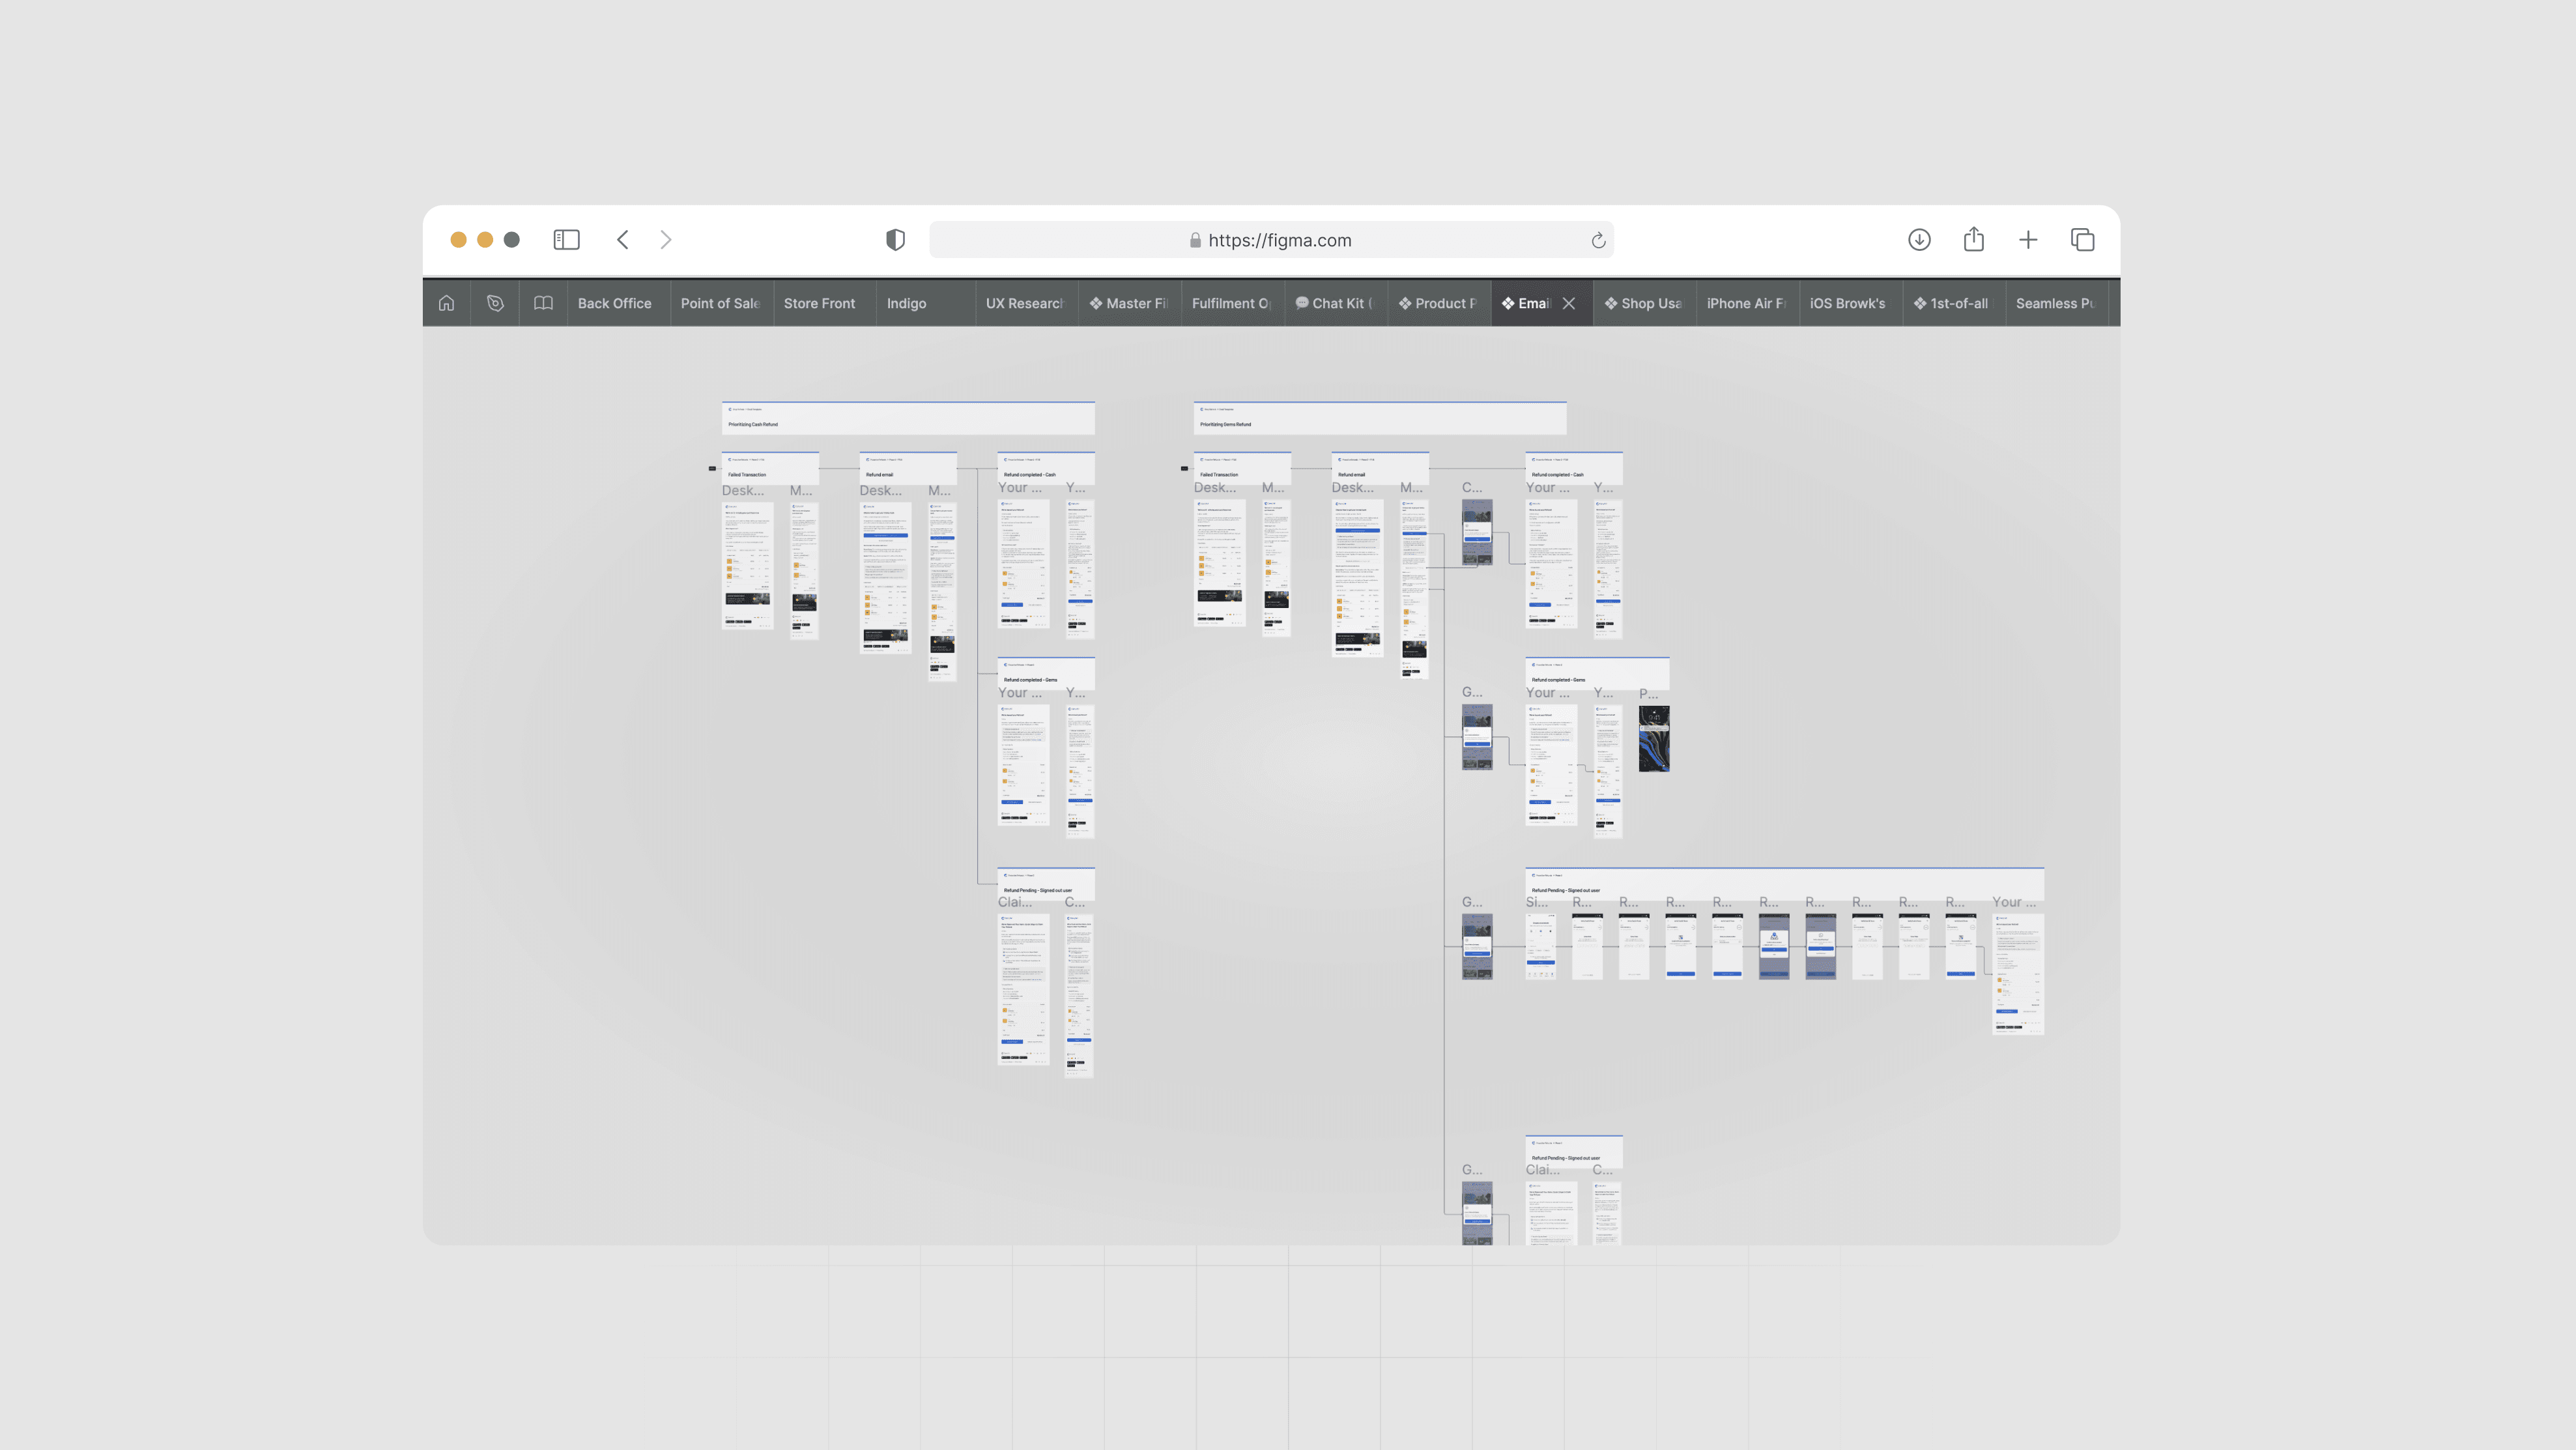
Task: Click the dark map phone thumbnail
Action: pos(1653,738)
